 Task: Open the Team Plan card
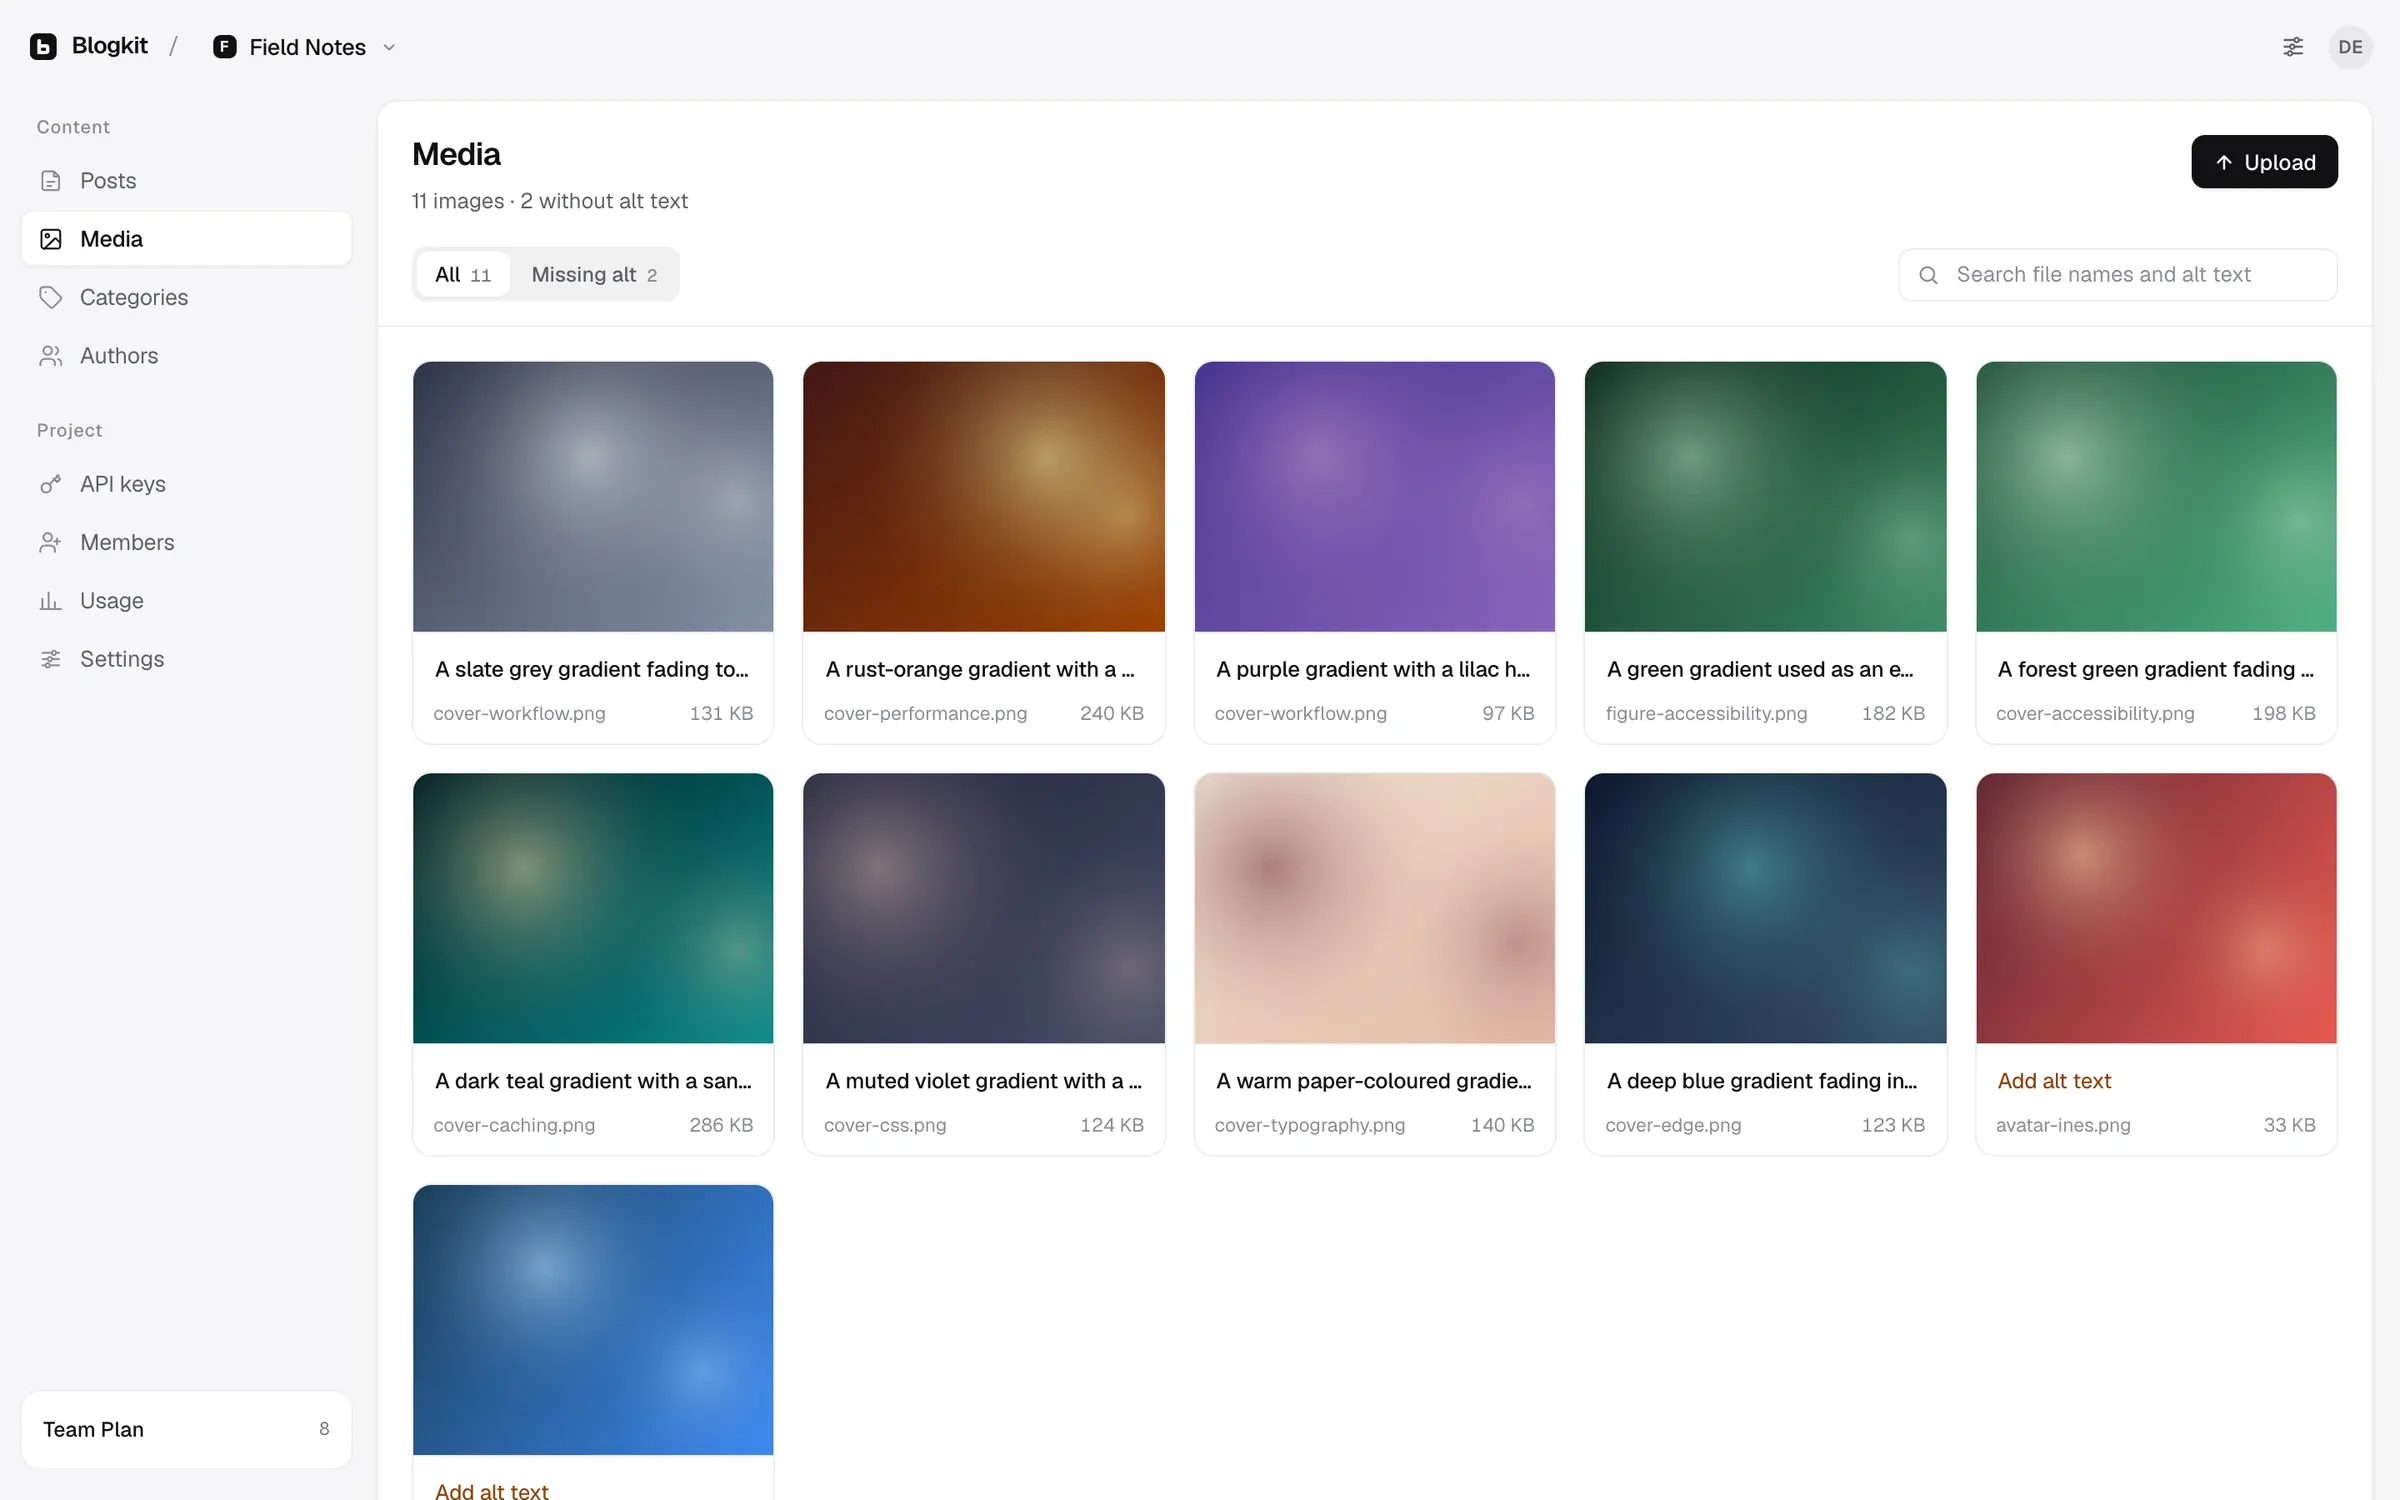click(x=186, y=1429)
